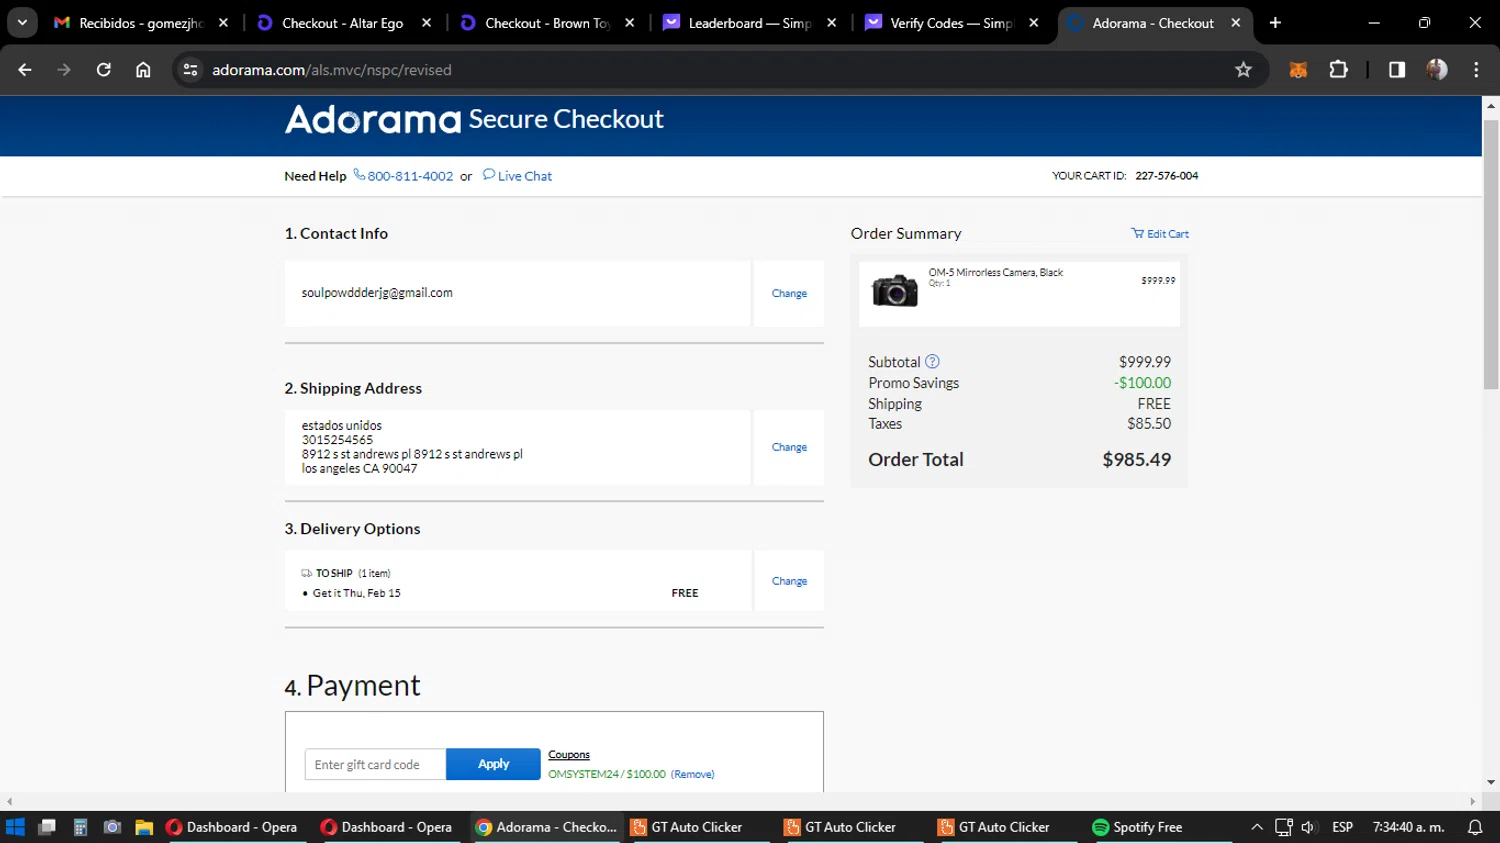Apply the gift card code
1500x843 pixels.
(x=493, y=764)
